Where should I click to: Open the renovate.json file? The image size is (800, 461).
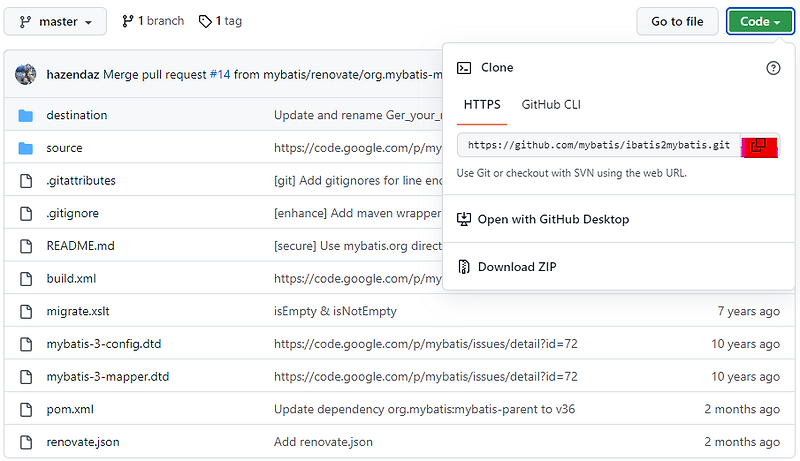click(84, 441)
